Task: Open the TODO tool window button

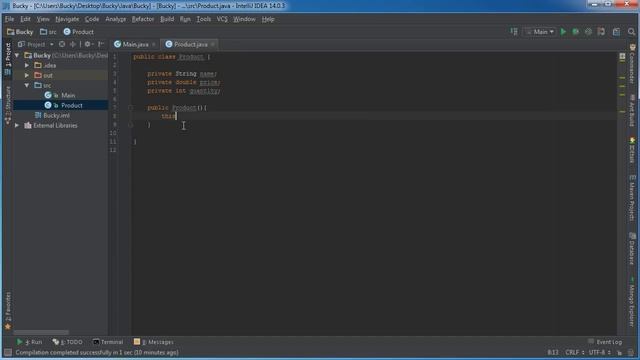Action: coord(67,342)
